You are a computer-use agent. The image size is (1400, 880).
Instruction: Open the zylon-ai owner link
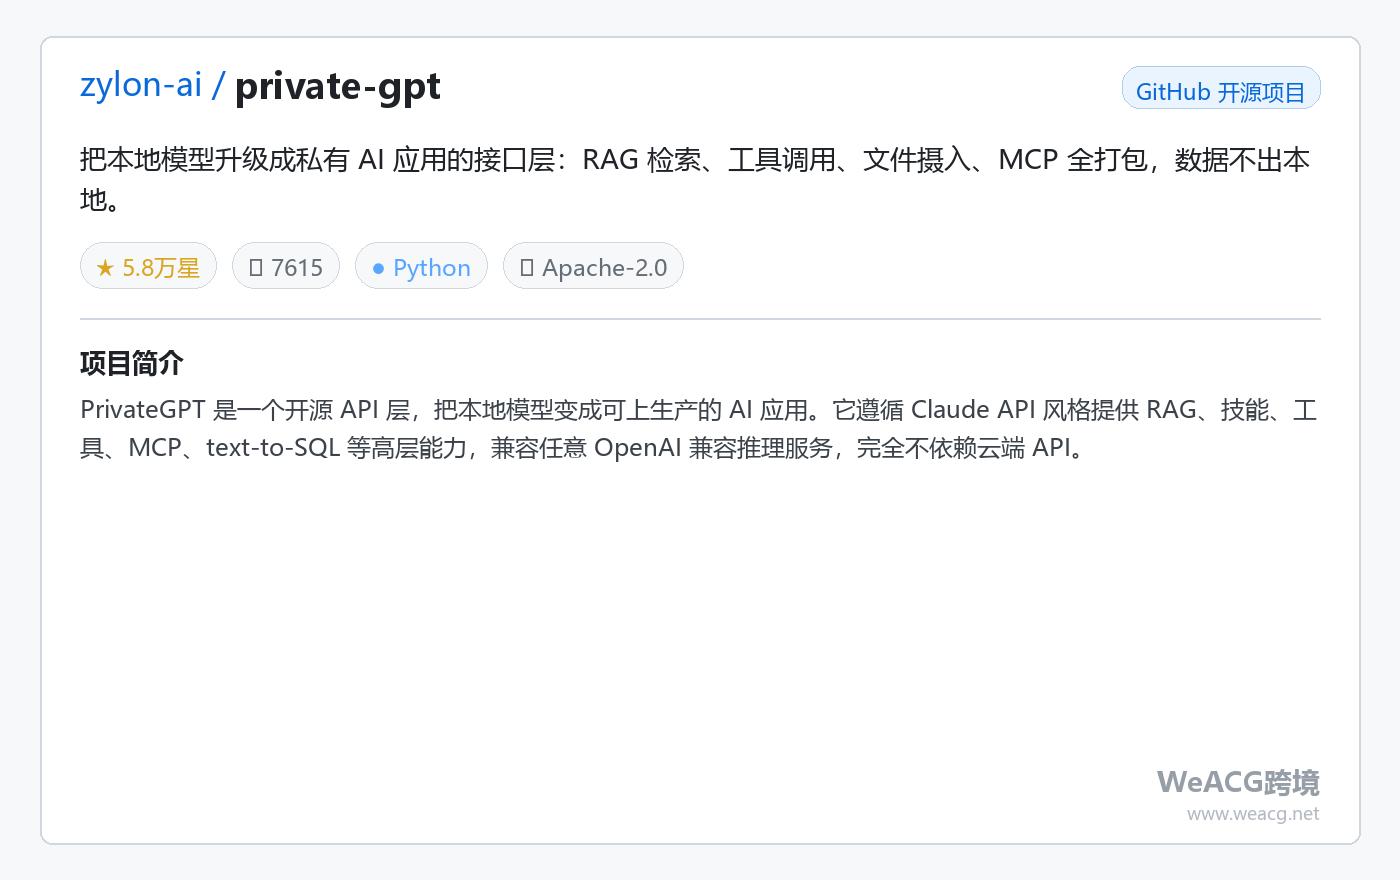(141, 85)
